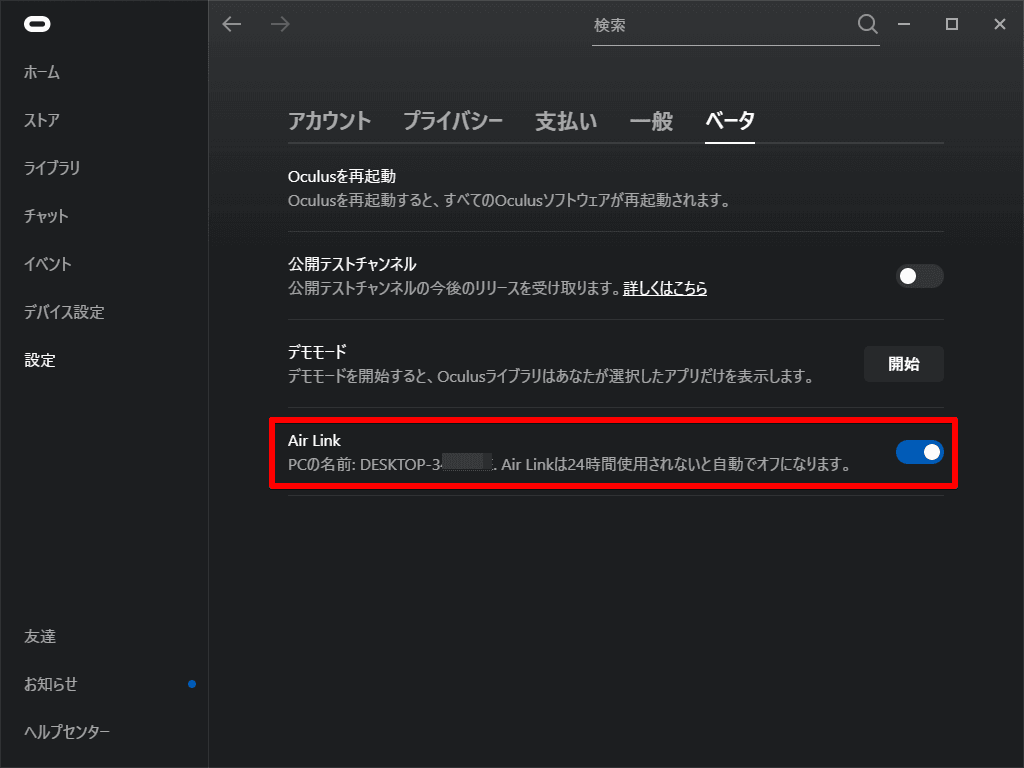Minimize the Oculus window
The image size is (1024, 768).
coord(904,24)
